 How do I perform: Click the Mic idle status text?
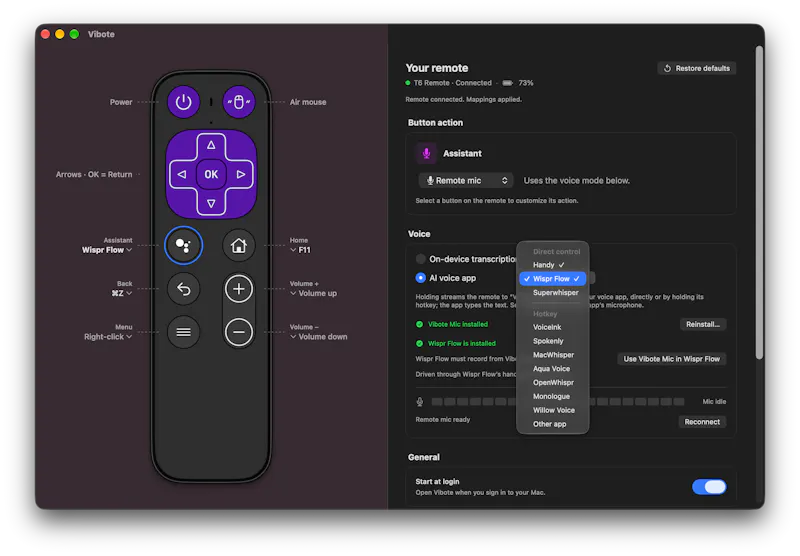tap(714, 402)
